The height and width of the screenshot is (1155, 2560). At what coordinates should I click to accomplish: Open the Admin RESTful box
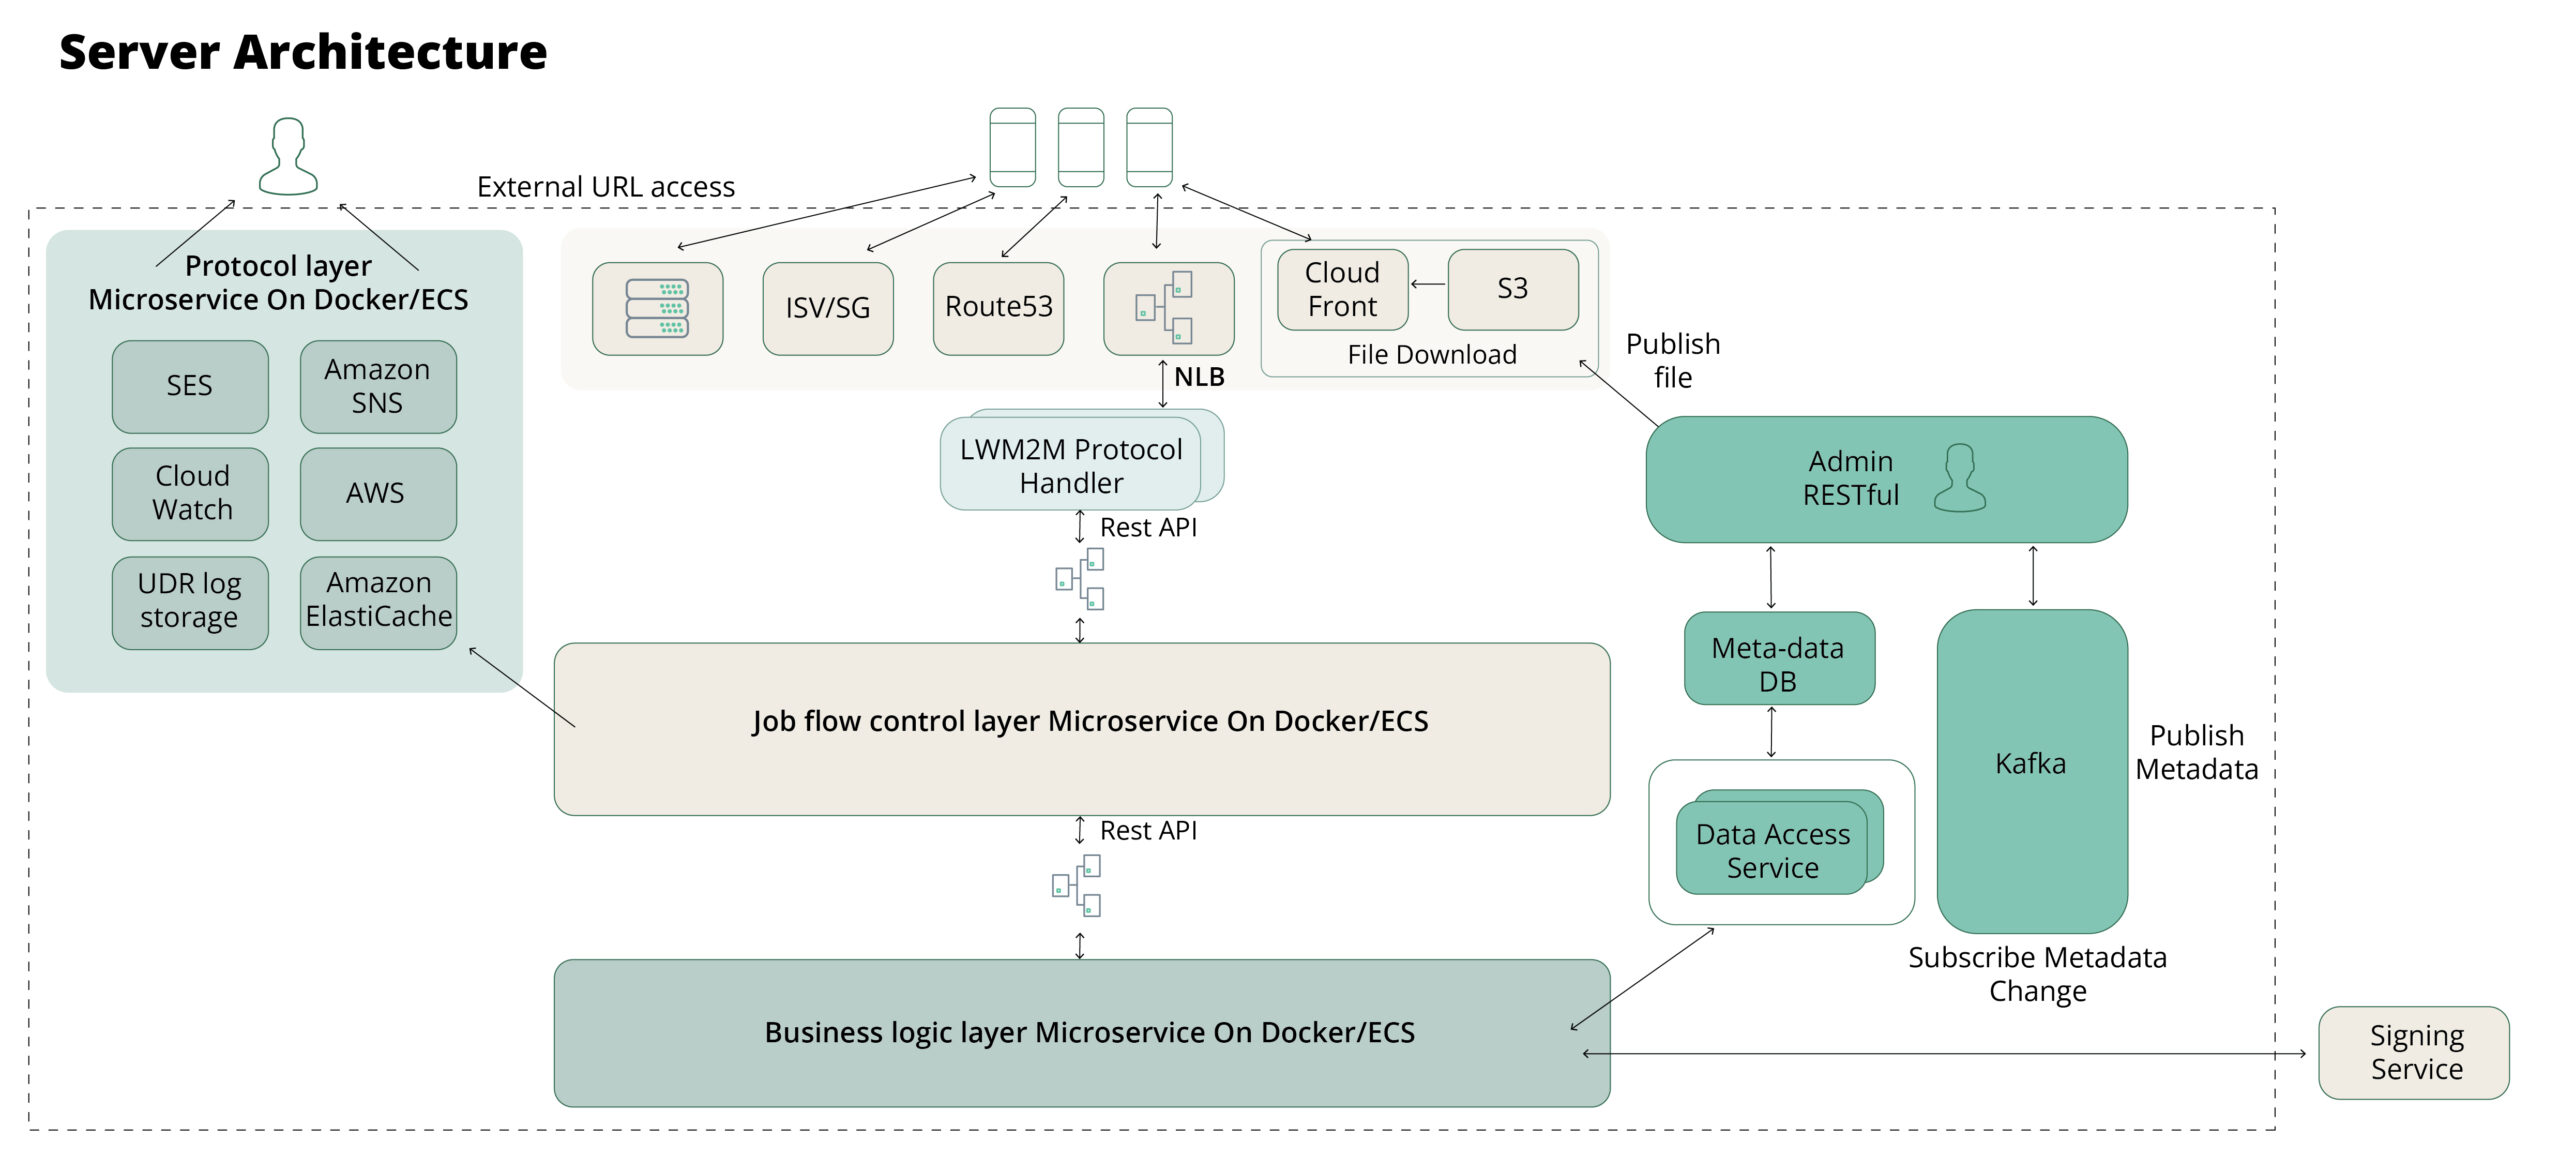point(1885,479)
